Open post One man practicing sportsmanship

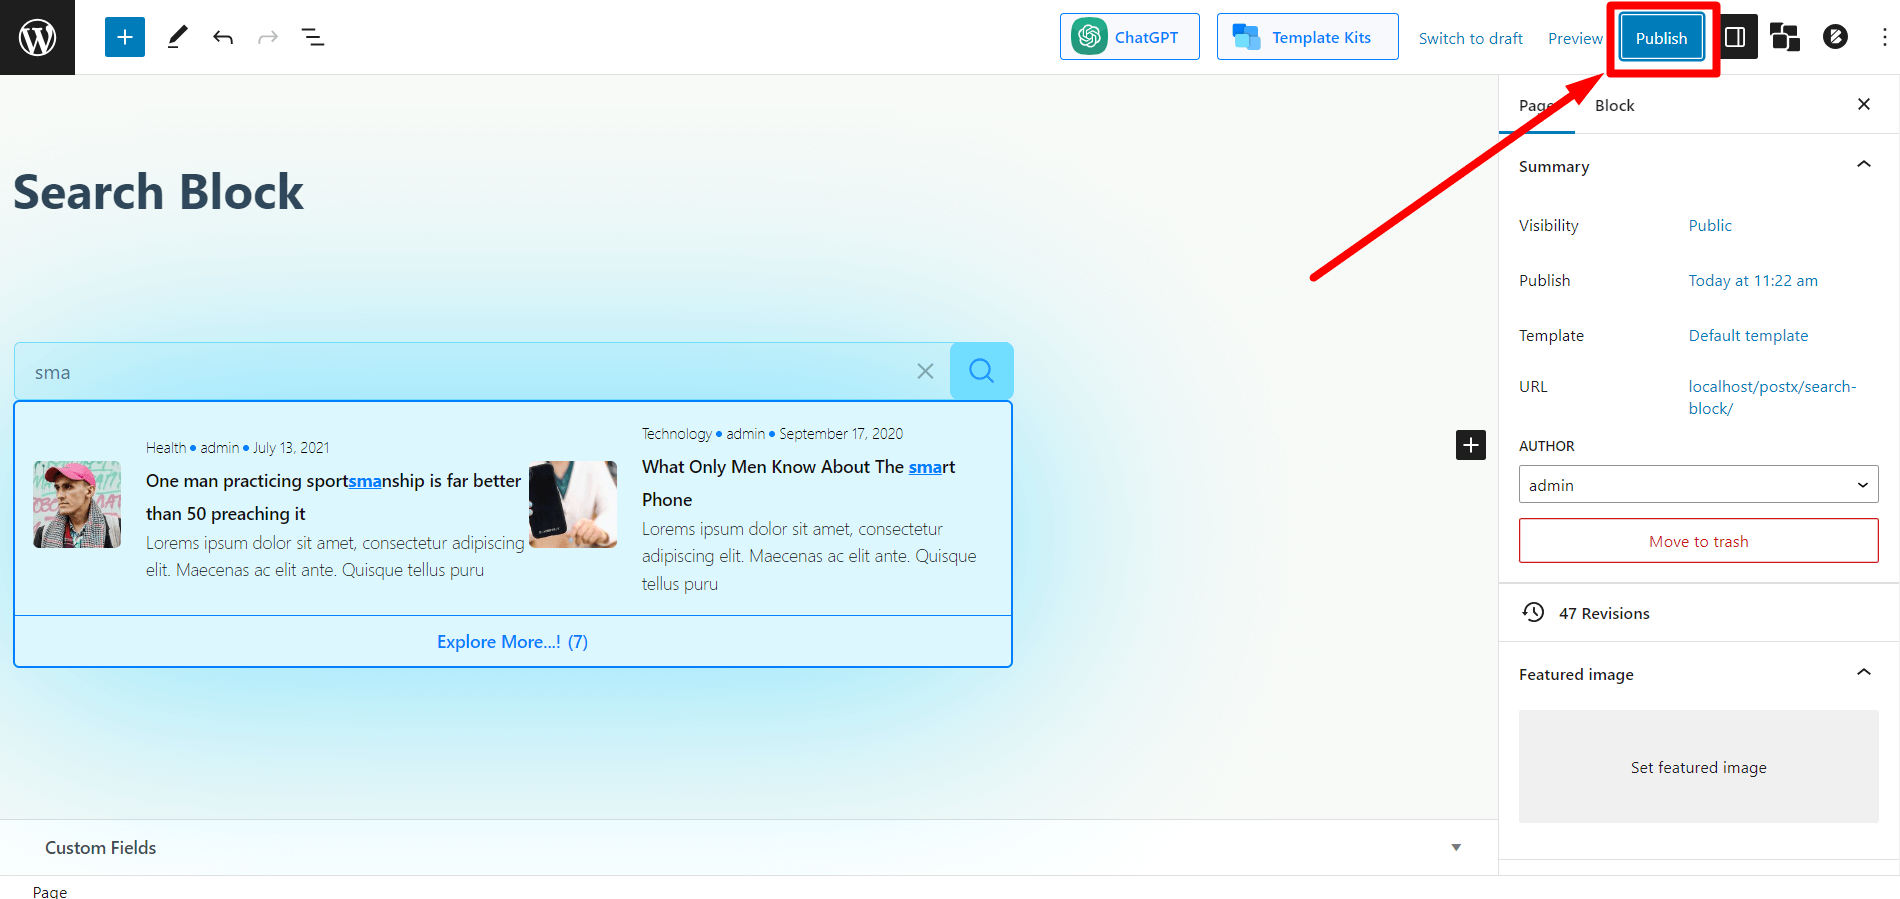point(333,497)
